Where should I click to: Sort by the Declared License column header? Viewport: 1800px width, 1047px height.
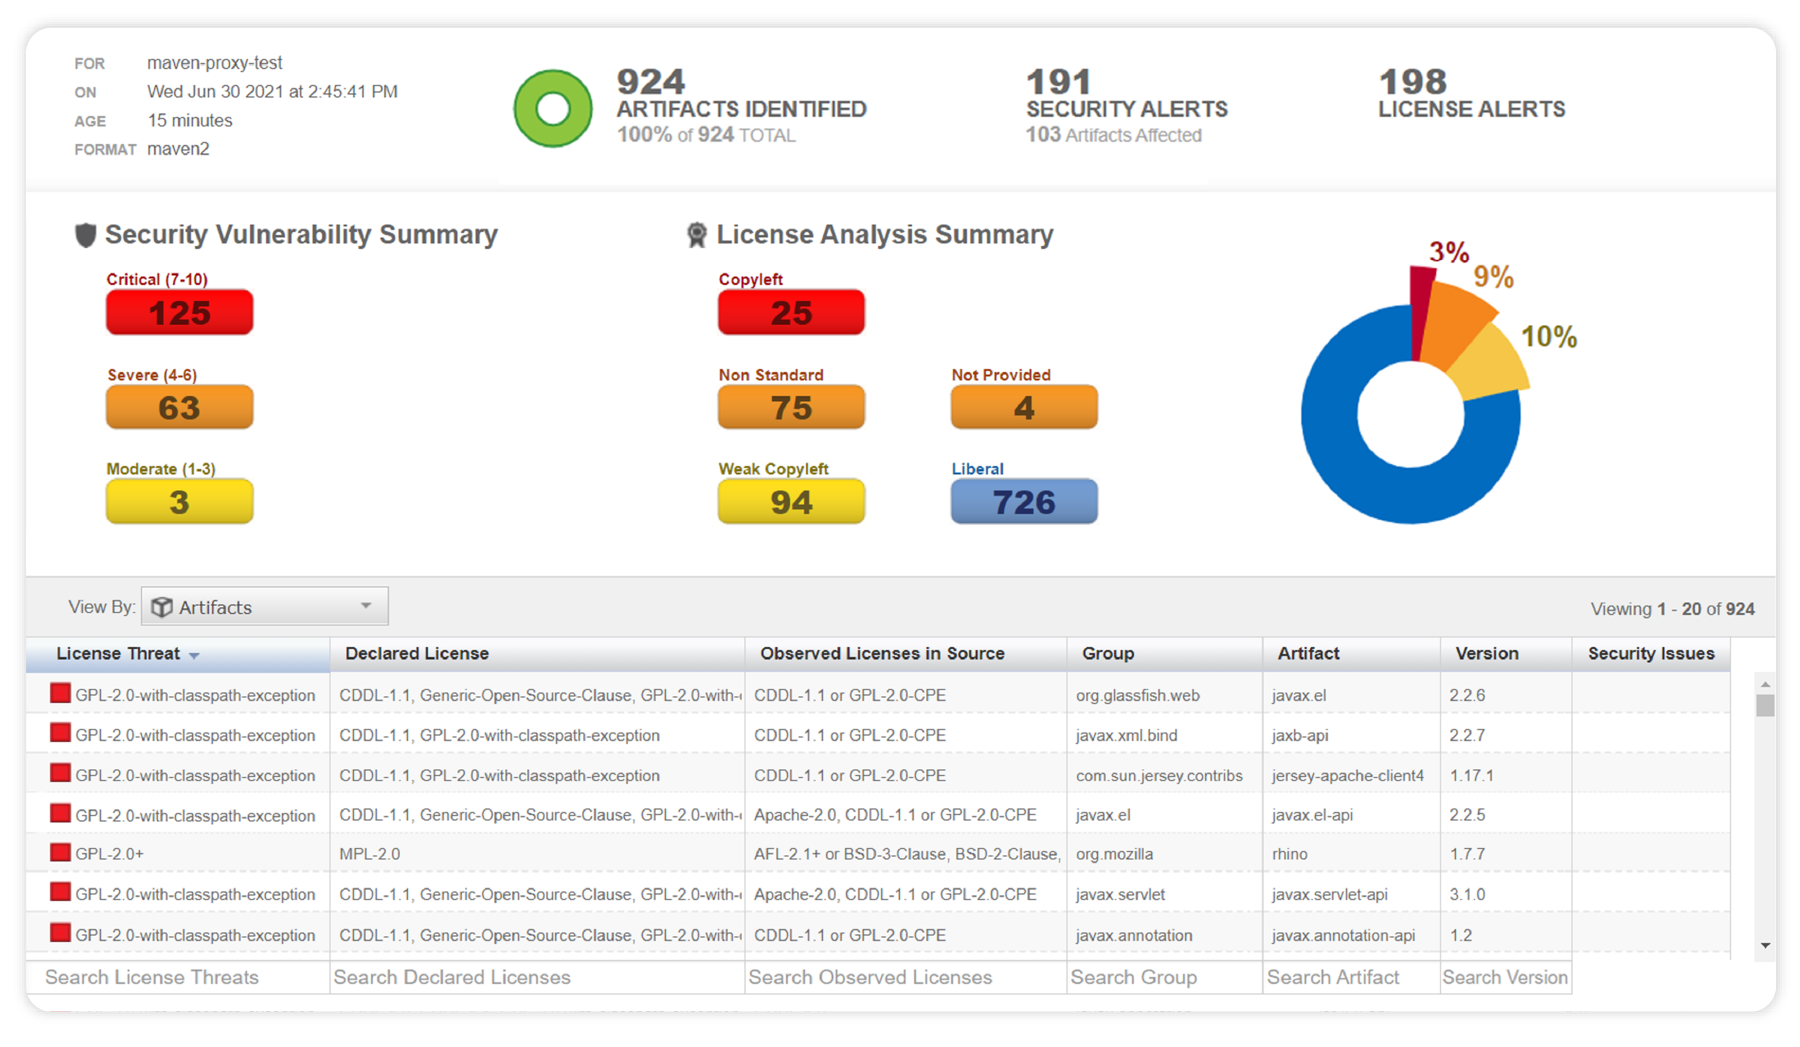point(417,654)
